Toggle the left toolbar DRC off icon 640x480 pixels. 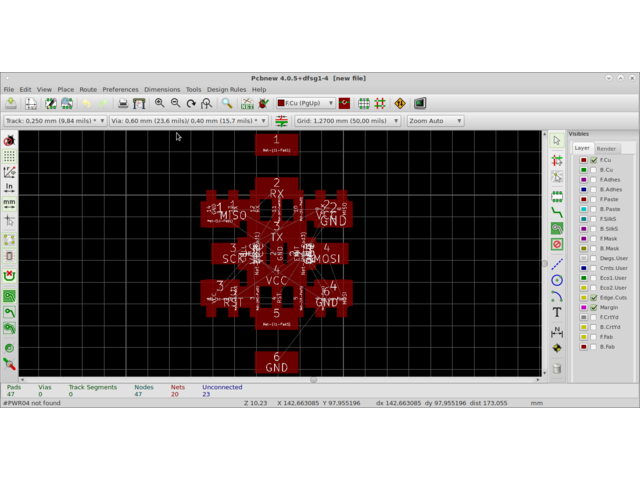pyautogui.click(x=9, y=140)
